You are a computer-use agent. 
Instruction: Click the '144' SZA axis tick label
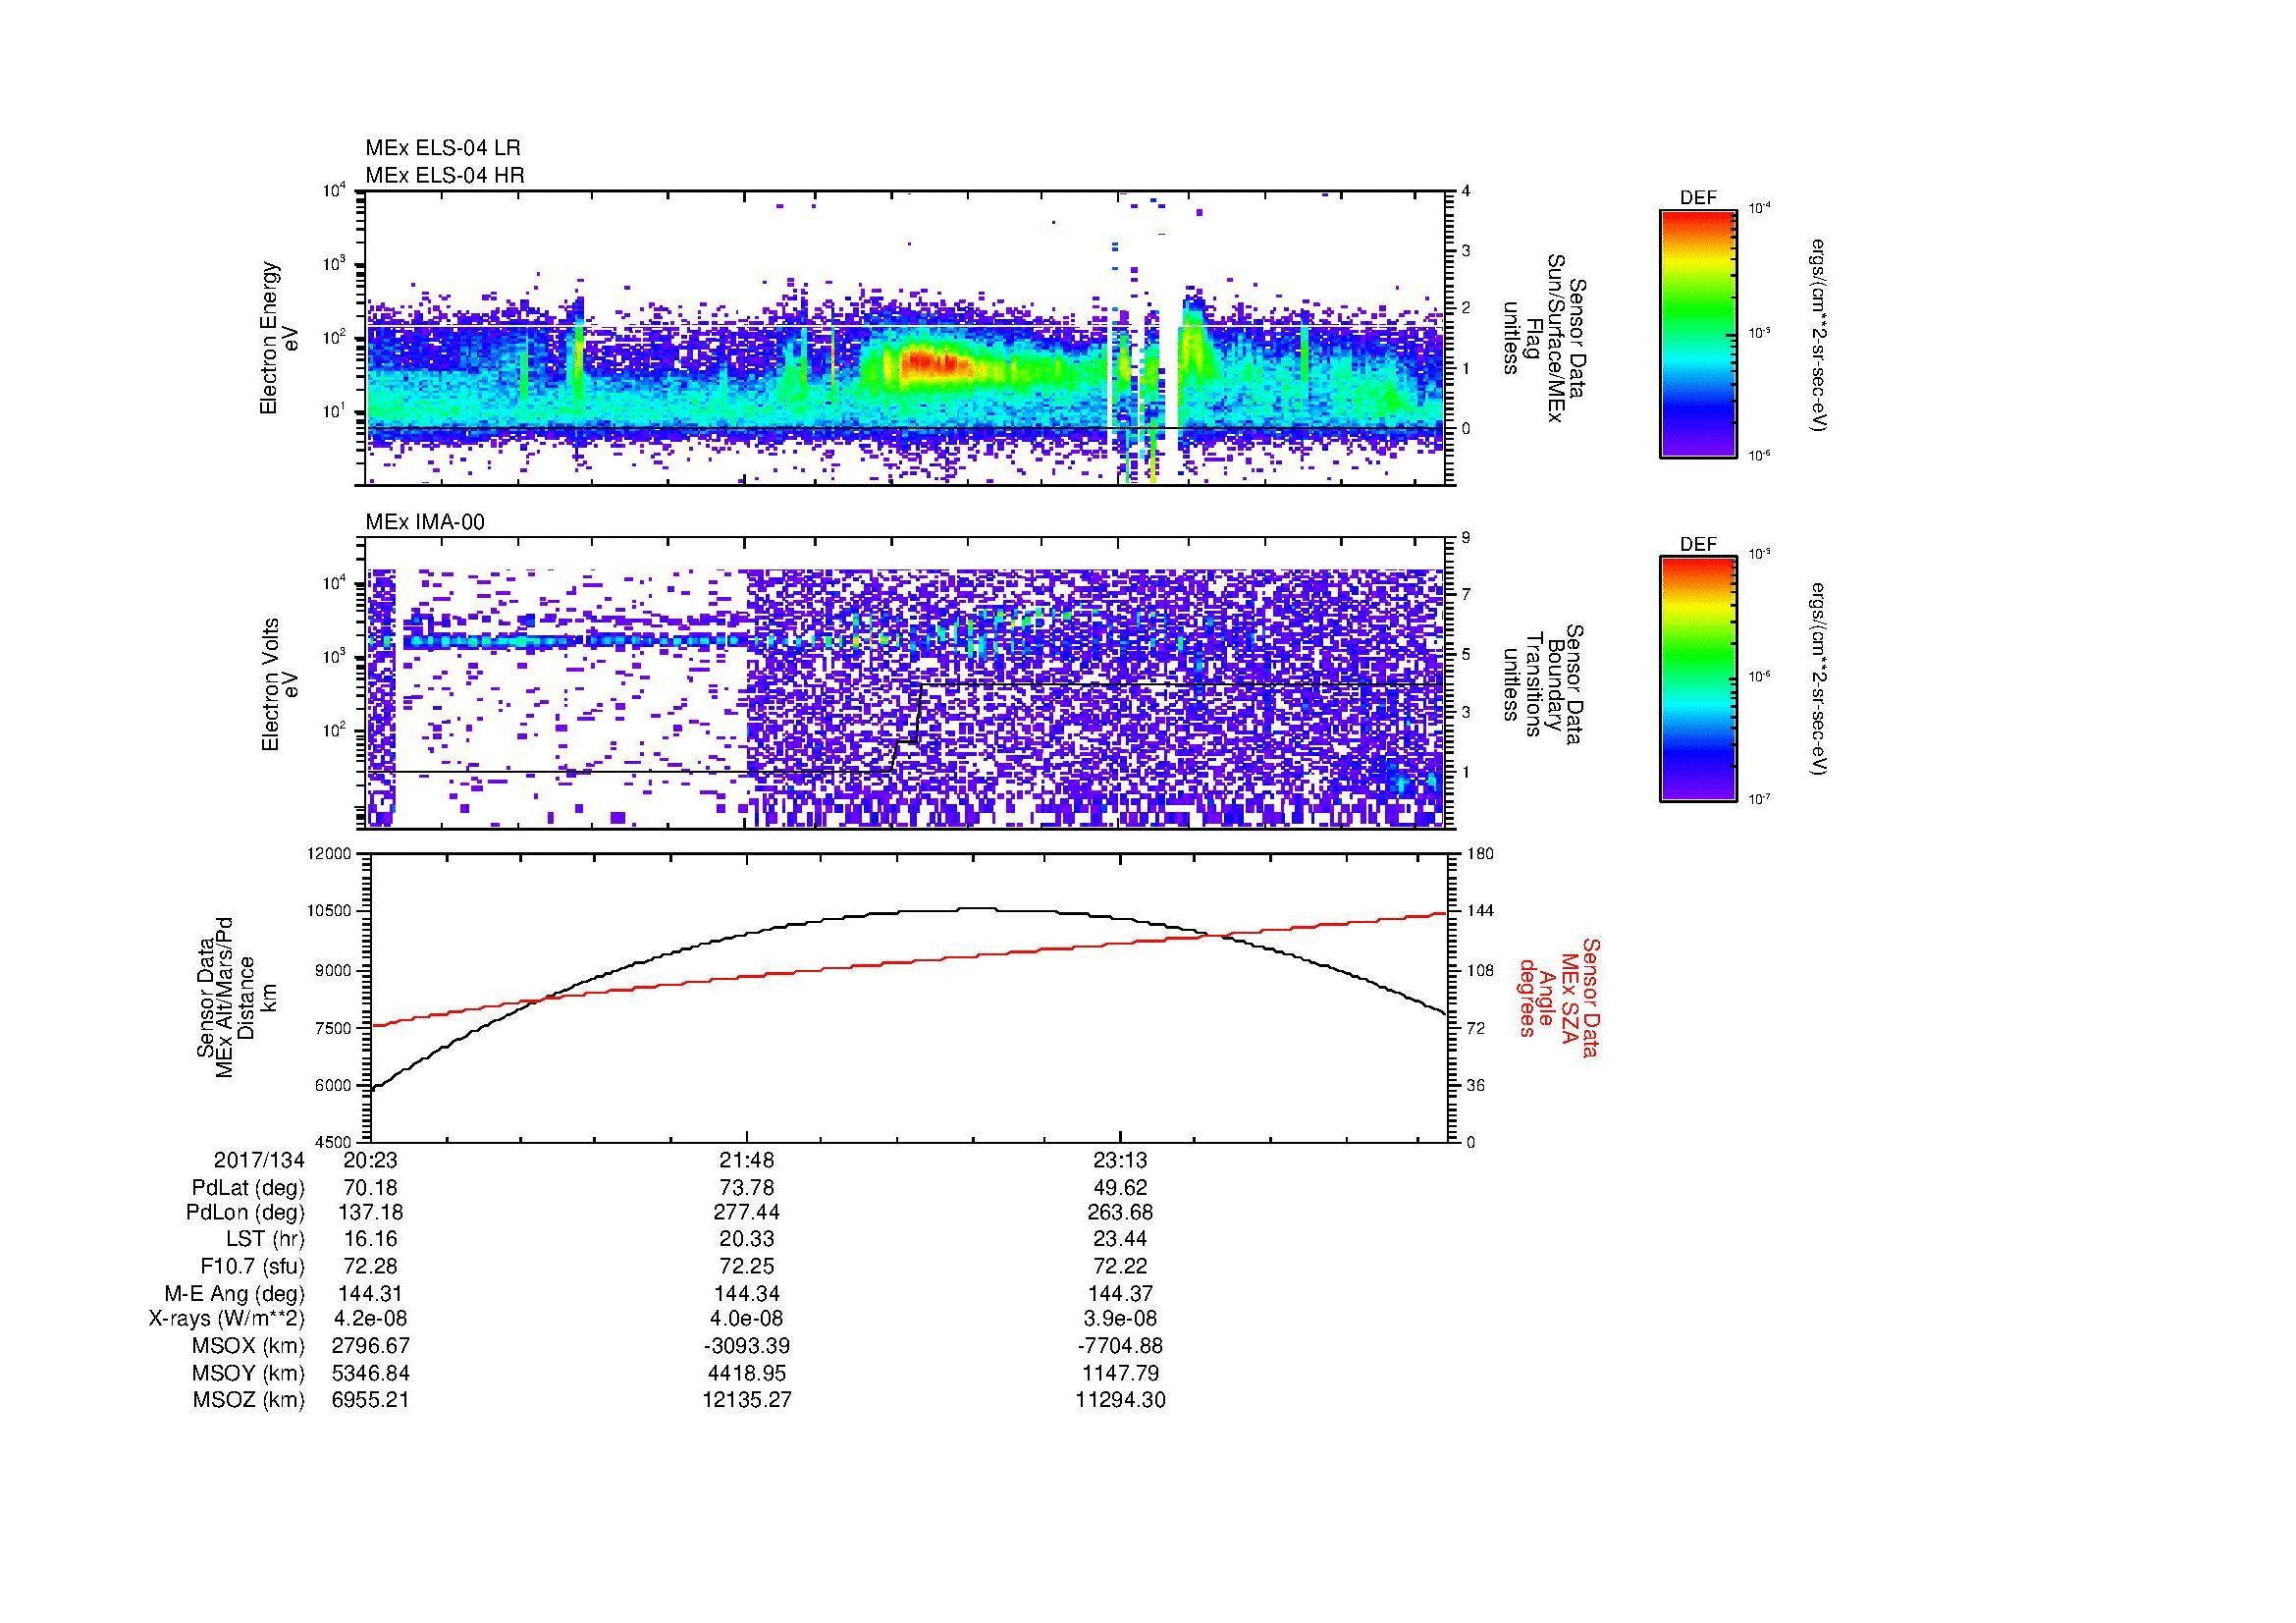1480,911
